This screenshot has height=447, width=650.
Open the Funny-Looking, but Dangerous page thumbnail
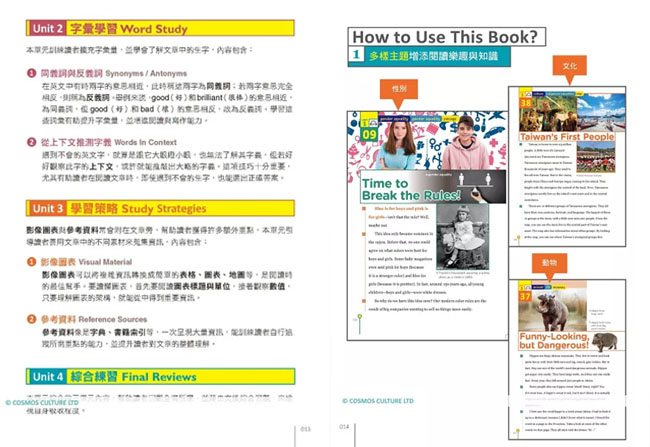pyautogui.click(x=567, y=359)
